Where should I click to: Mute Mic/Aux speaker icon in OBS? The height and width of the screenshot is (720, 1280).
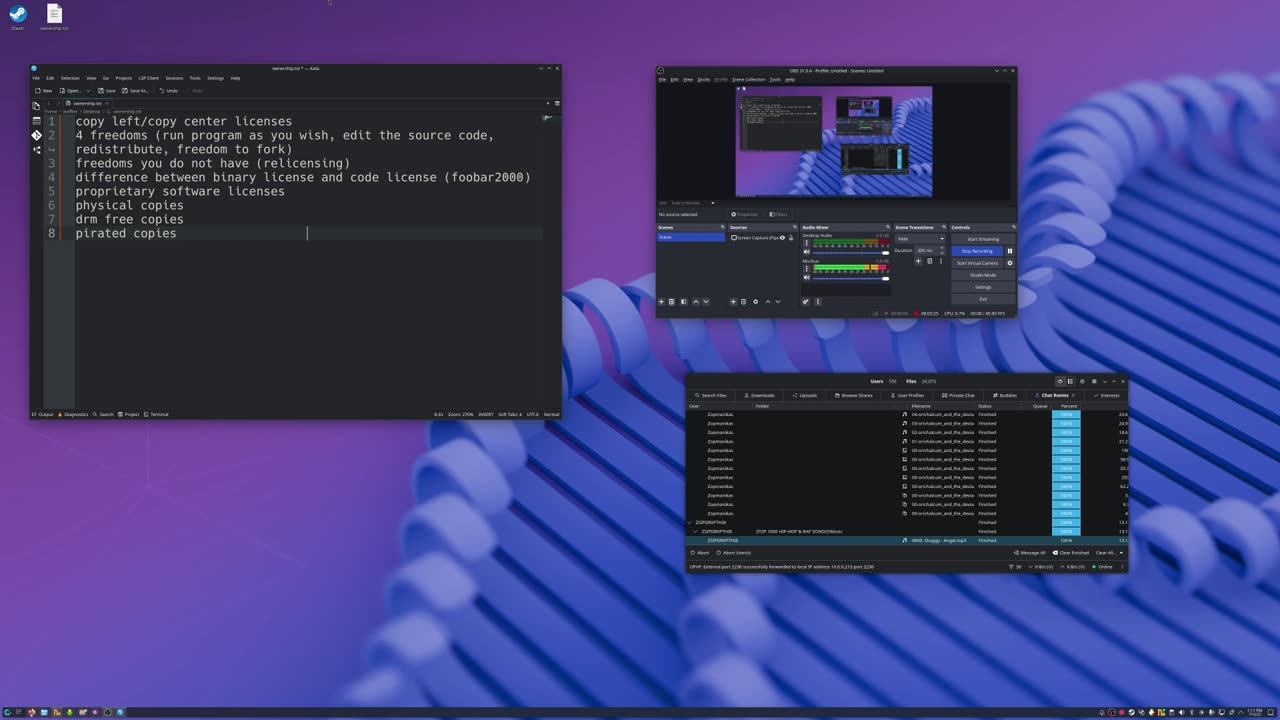pyautogui.click(x=807, y=277)
